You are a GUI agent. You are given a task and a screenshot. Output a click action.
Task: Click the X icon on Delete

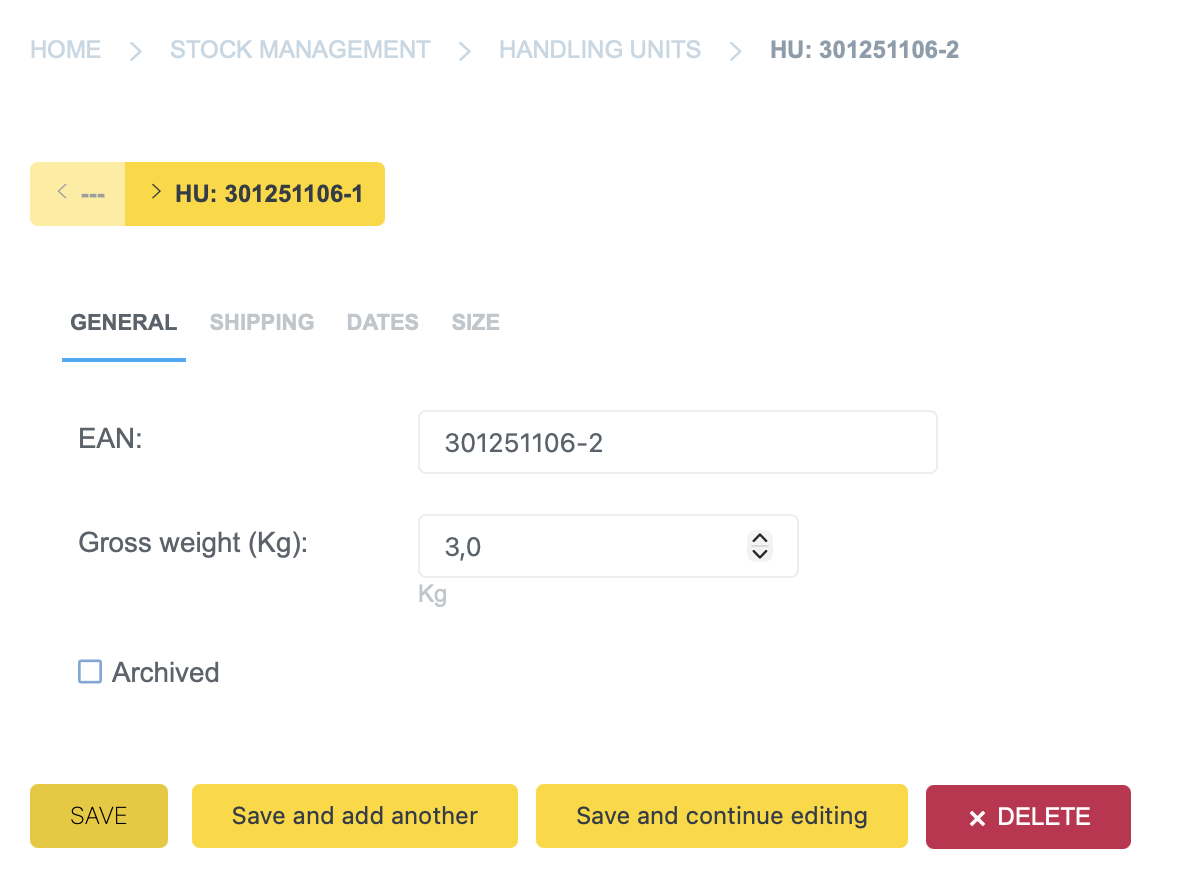coord(977,818)
